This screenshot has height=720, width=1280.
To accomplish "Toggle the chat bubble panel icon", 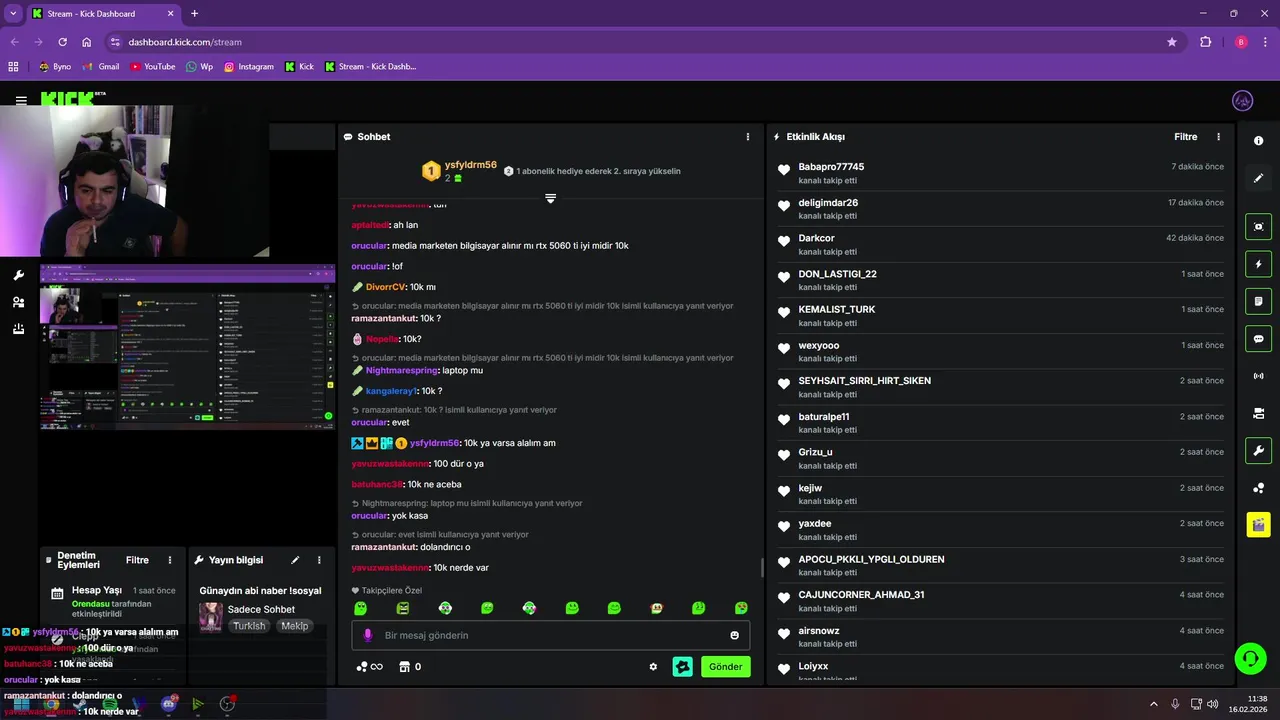I will (x=1258, y=338).
